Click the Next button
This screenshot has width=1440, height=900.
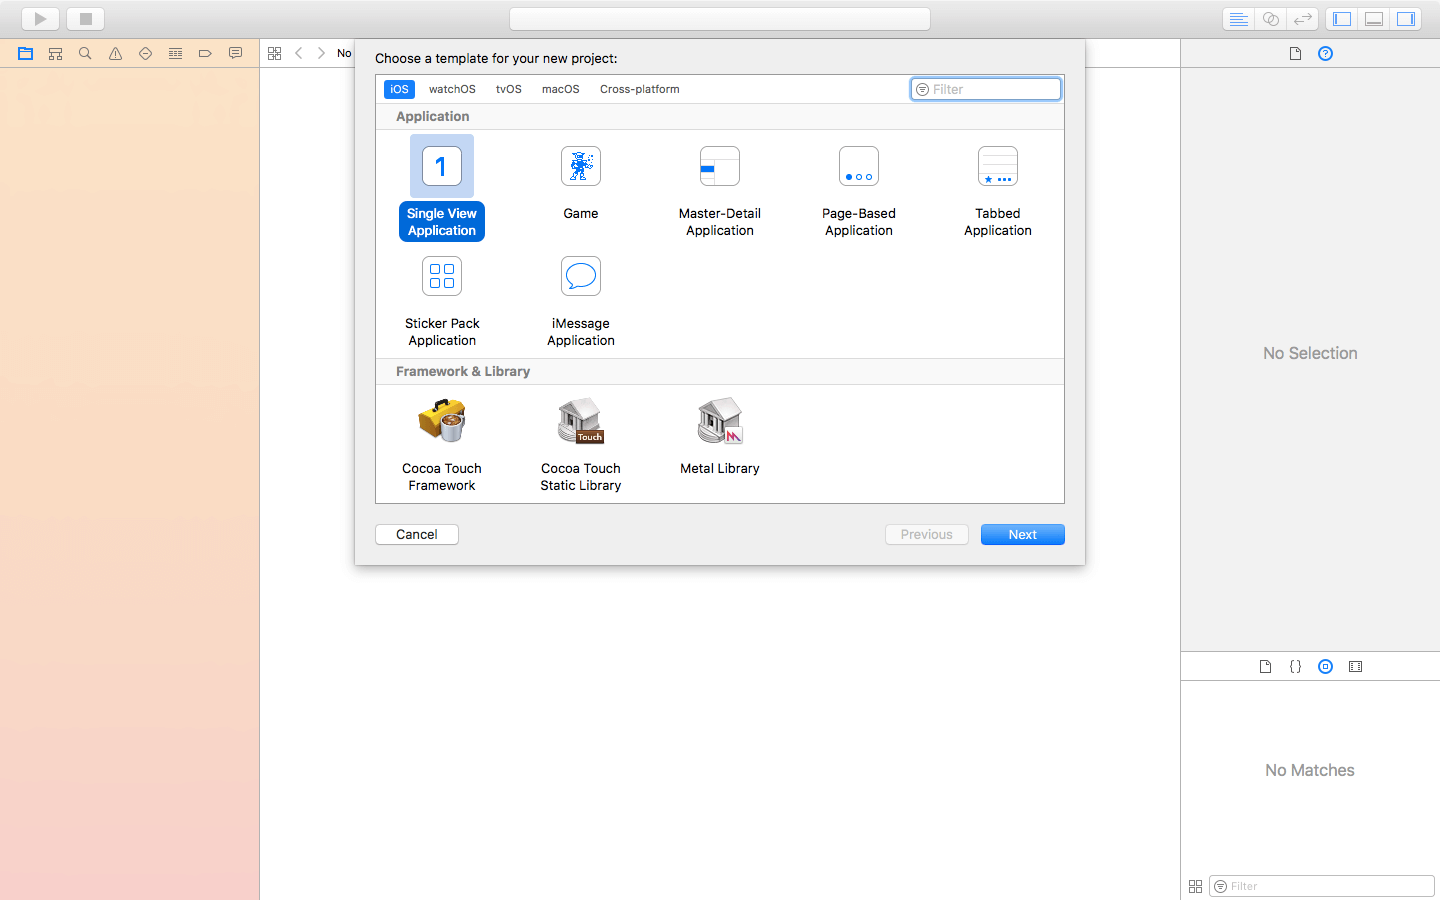point(1023,535)
